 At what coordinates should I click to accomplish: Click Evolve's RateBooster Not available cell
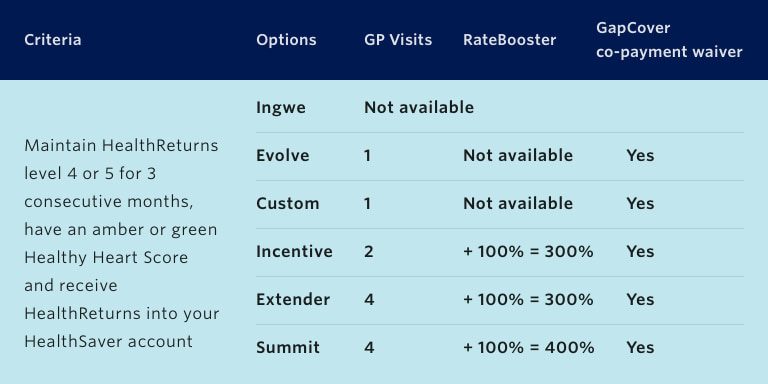pos(518,155)
